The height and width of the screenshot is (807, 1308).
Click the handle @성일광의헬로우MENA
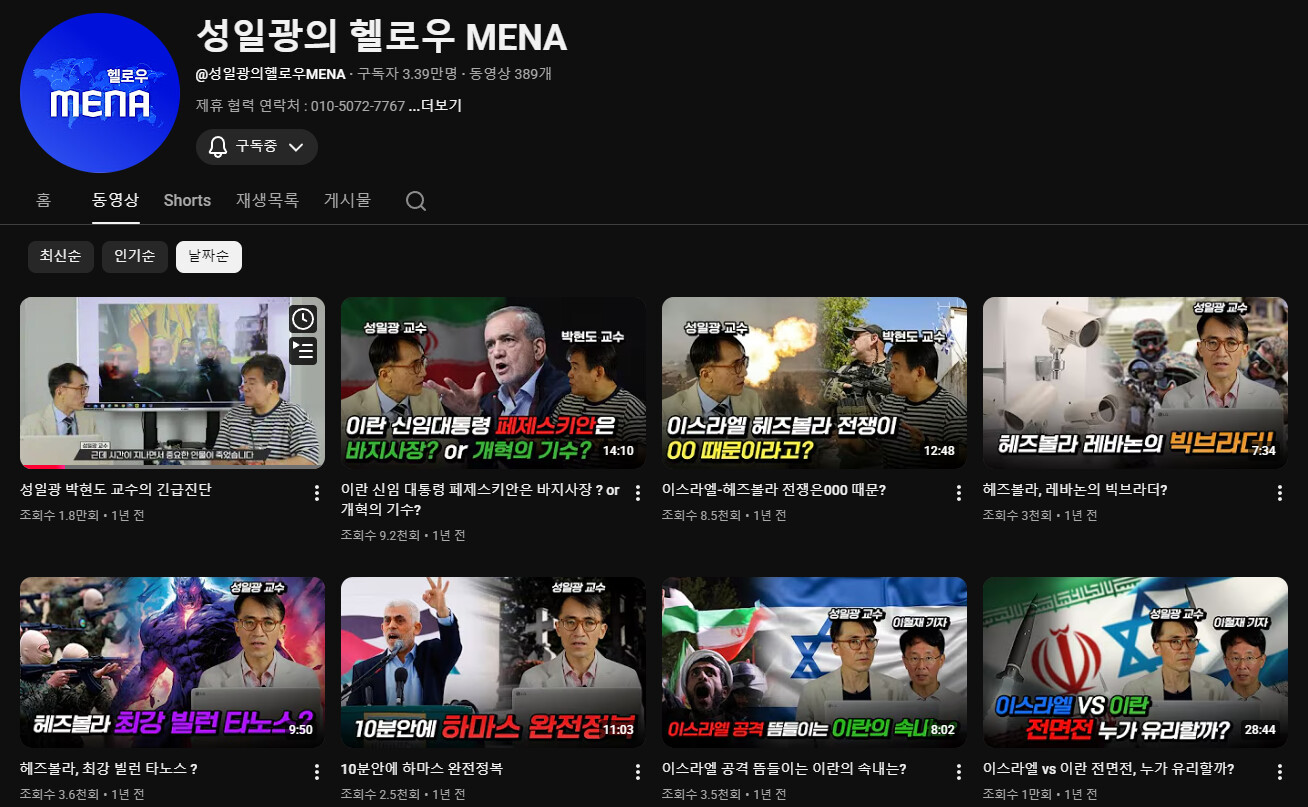coord(271,74)
